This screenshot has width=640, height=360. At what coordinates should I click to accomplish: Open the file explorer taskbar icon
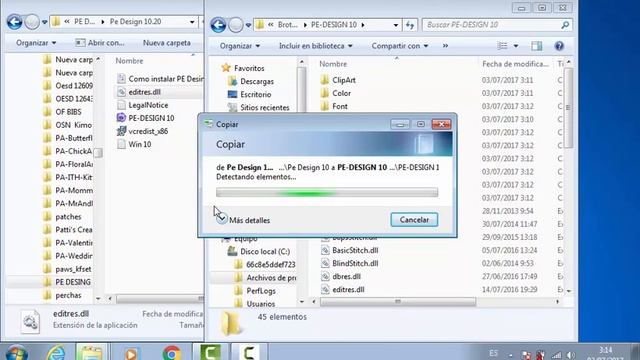click(91, 353)
